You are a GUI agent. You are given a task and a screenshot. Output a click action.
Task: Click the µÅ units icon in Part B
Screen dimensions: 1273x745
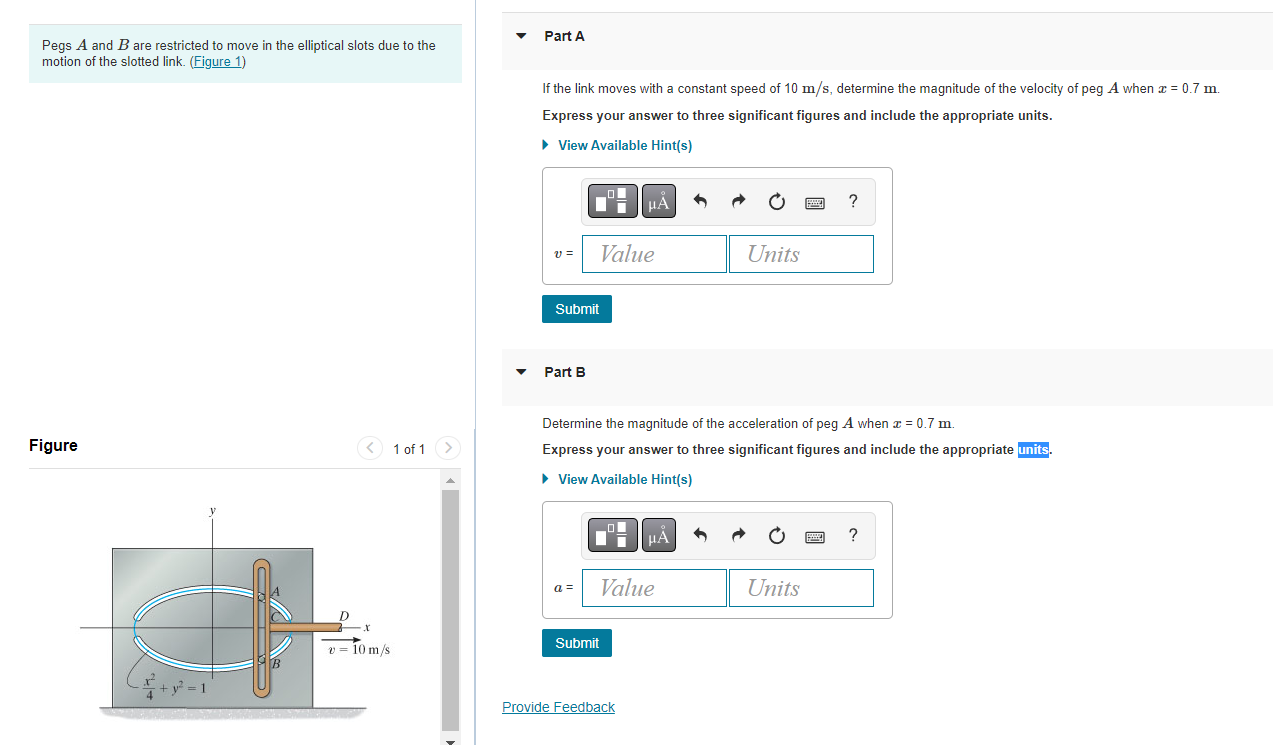[x=658, y=535]
